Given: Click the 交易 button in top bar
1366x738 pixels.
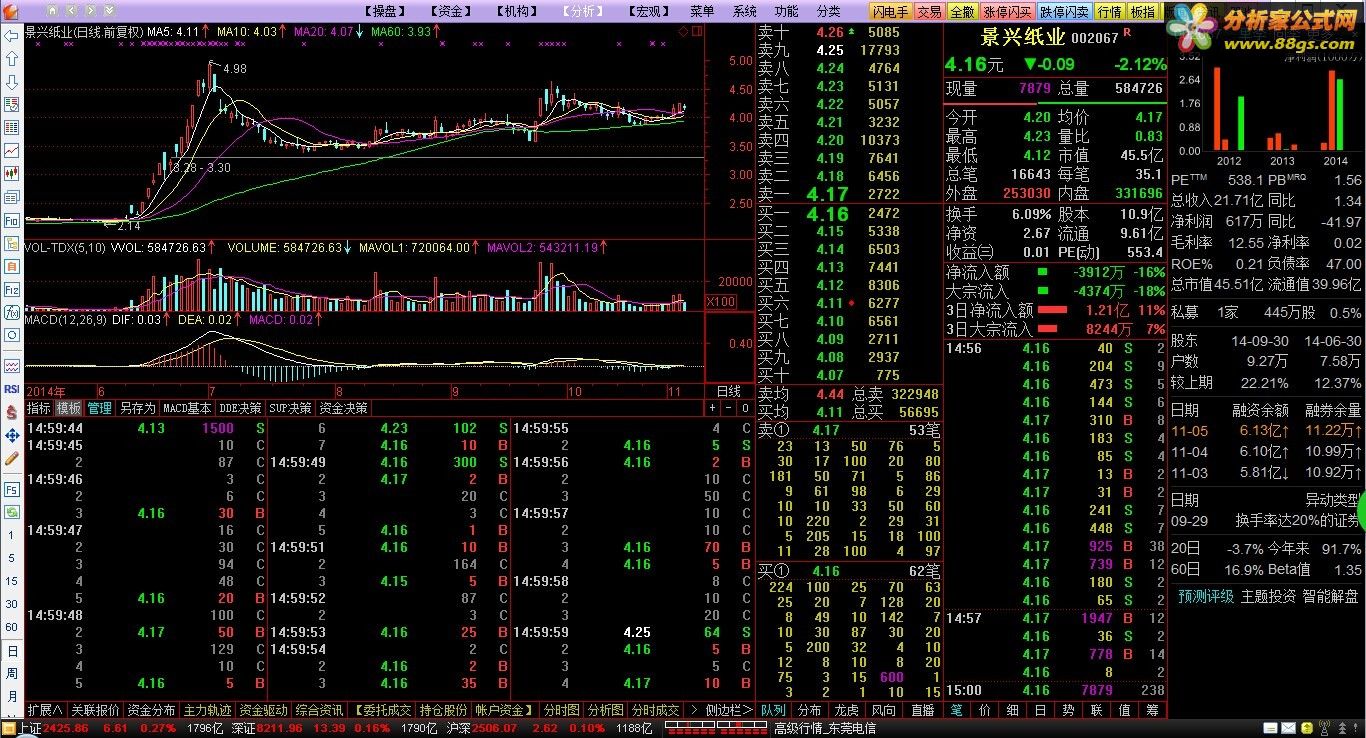Looking at the screenshot, I should pyautogui.click(x=929, y=11).
